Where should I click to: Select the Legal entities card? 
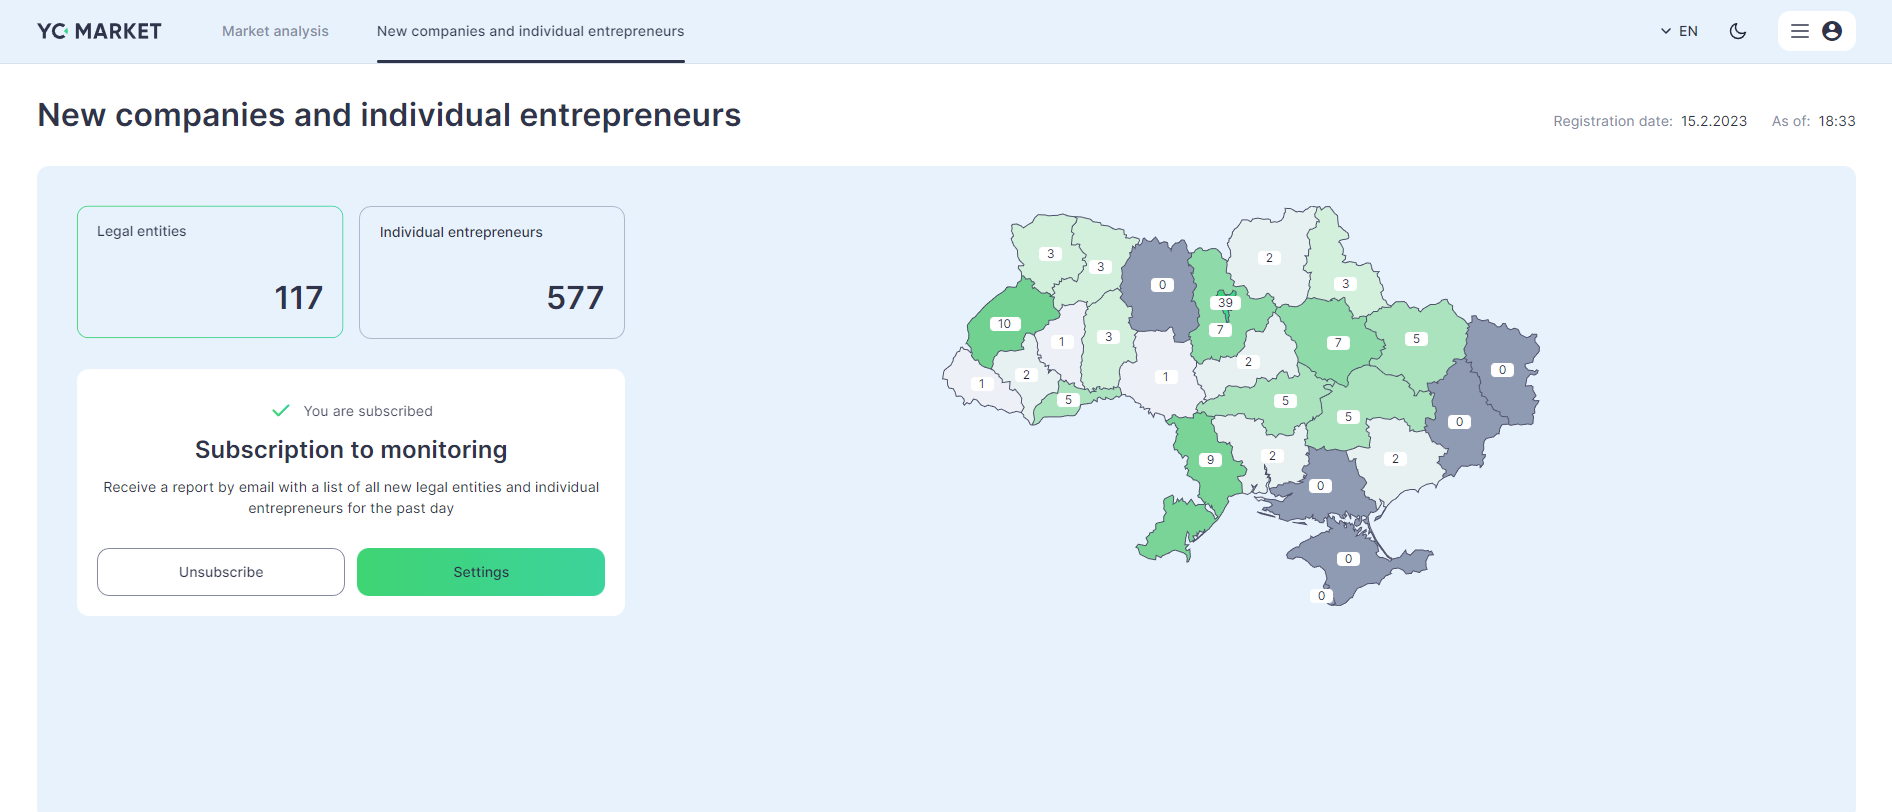(210, 272)
